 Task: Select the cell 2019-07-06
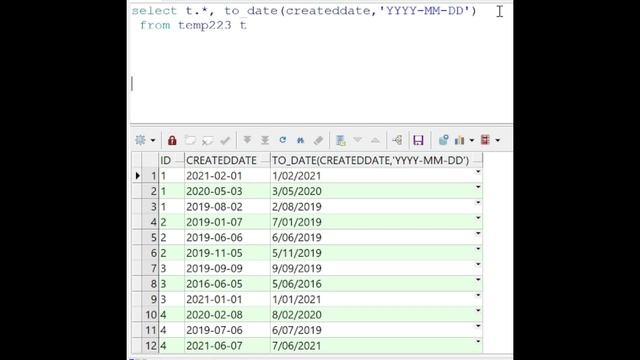click(227, 330)
